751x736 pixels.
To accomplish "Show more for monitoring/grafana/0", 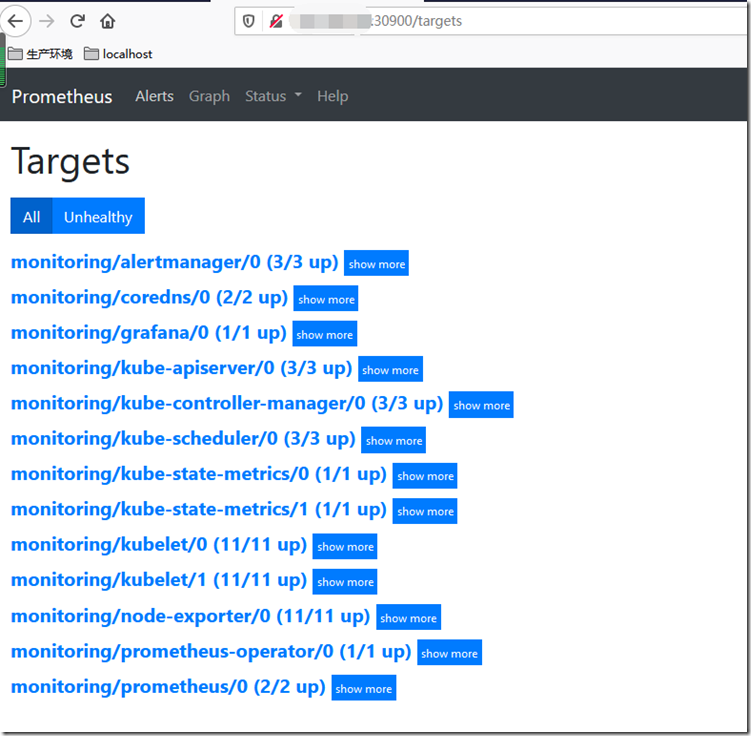I will click(325, 334).
